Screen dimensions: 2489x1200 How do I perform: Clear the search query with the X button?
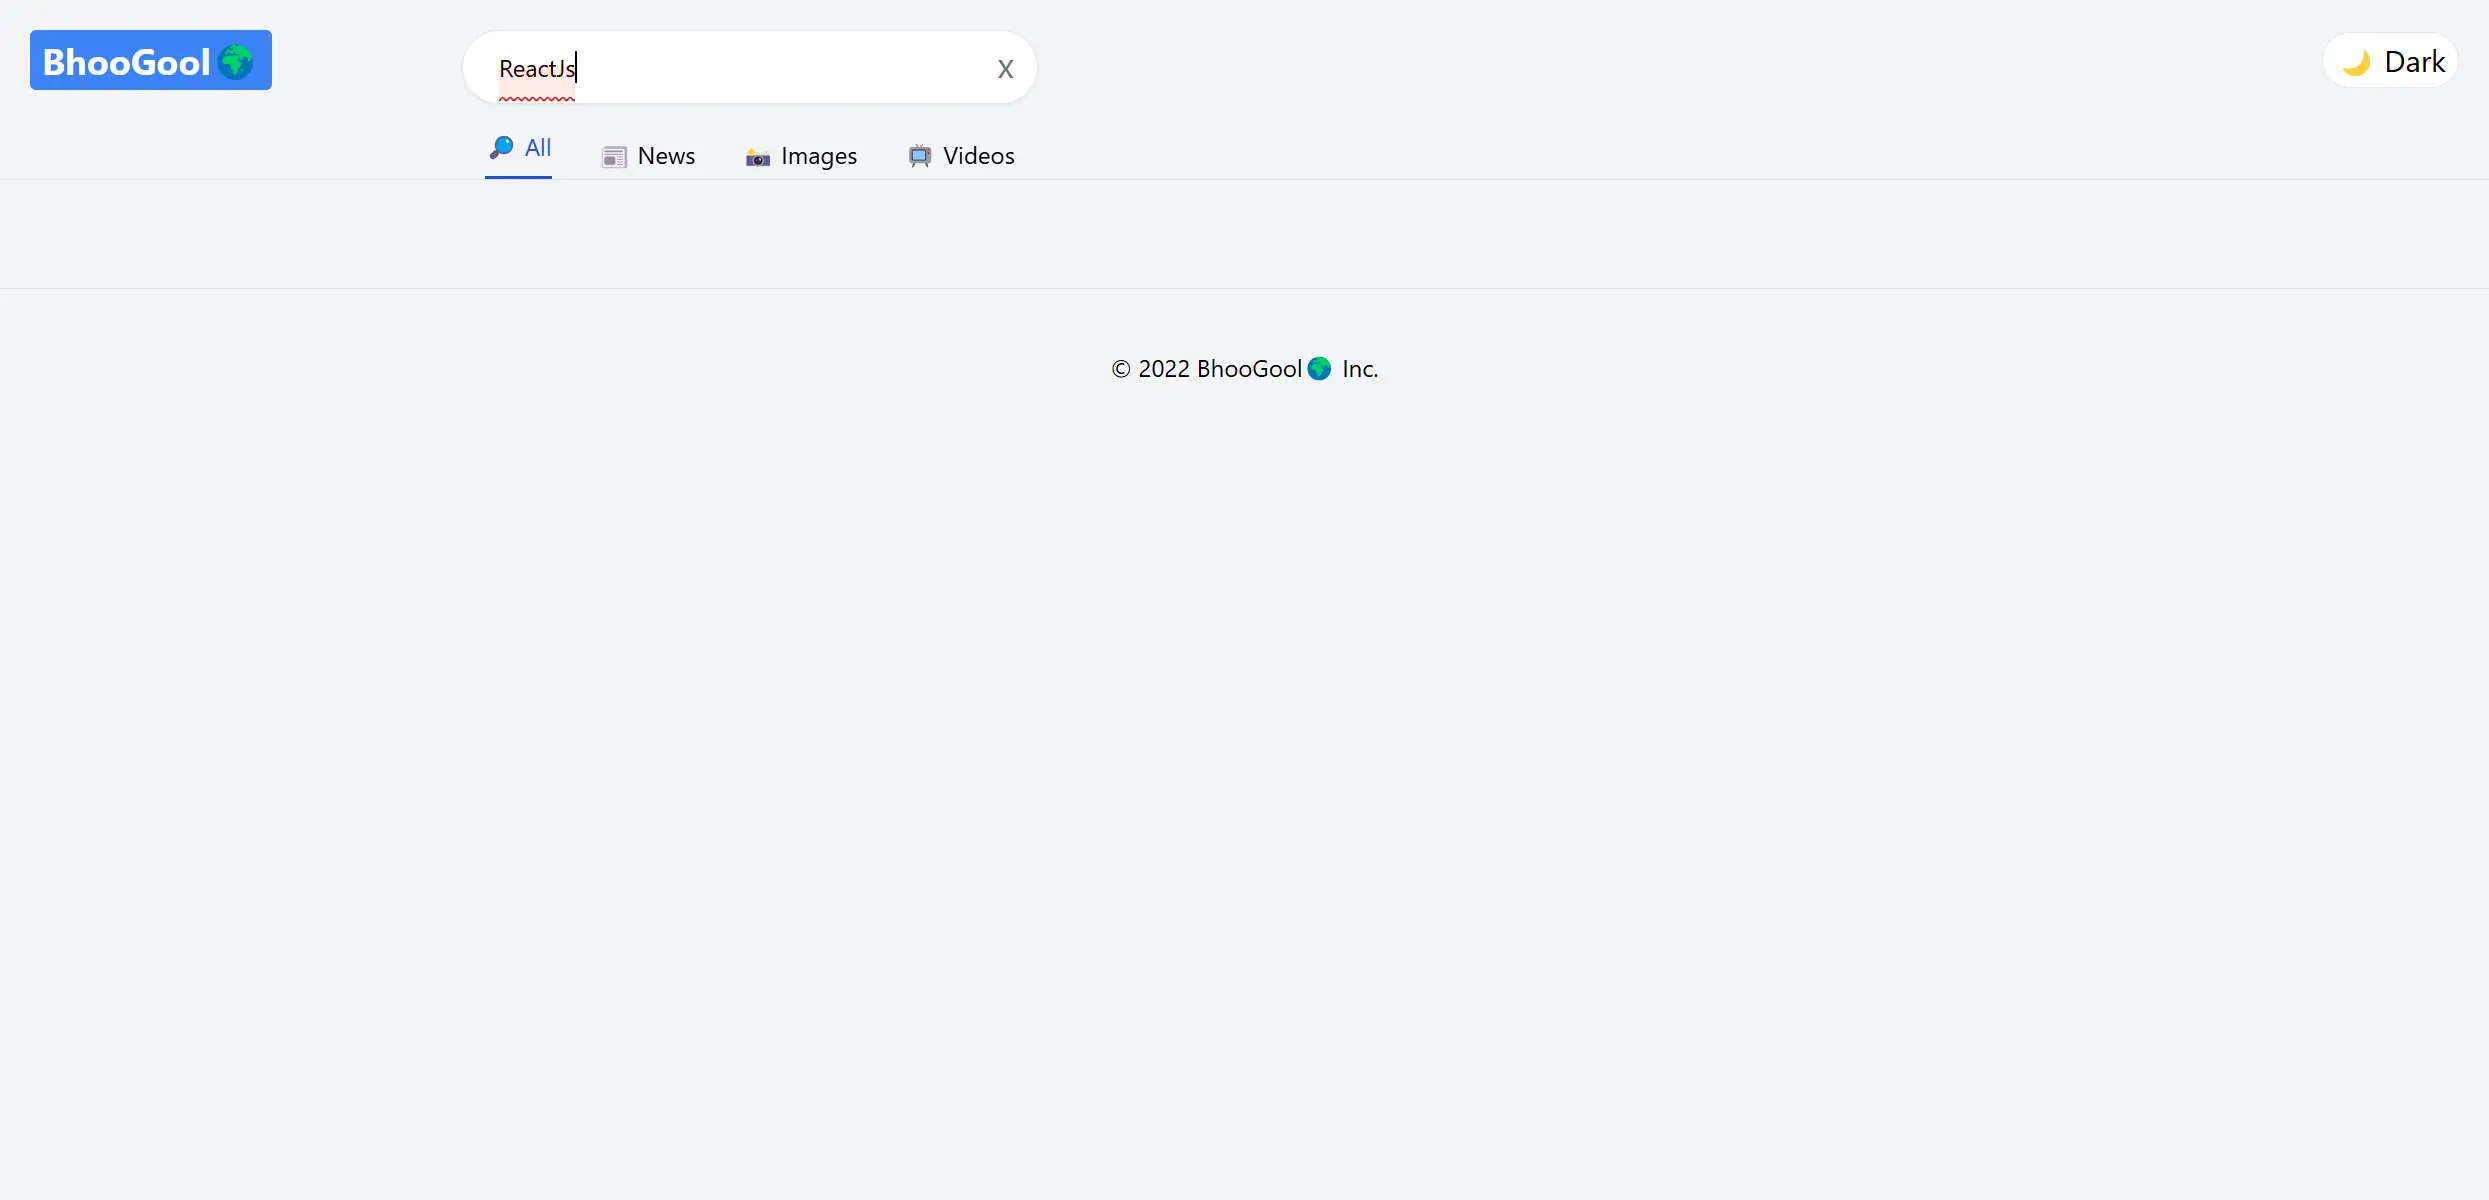pos(1004,68)
